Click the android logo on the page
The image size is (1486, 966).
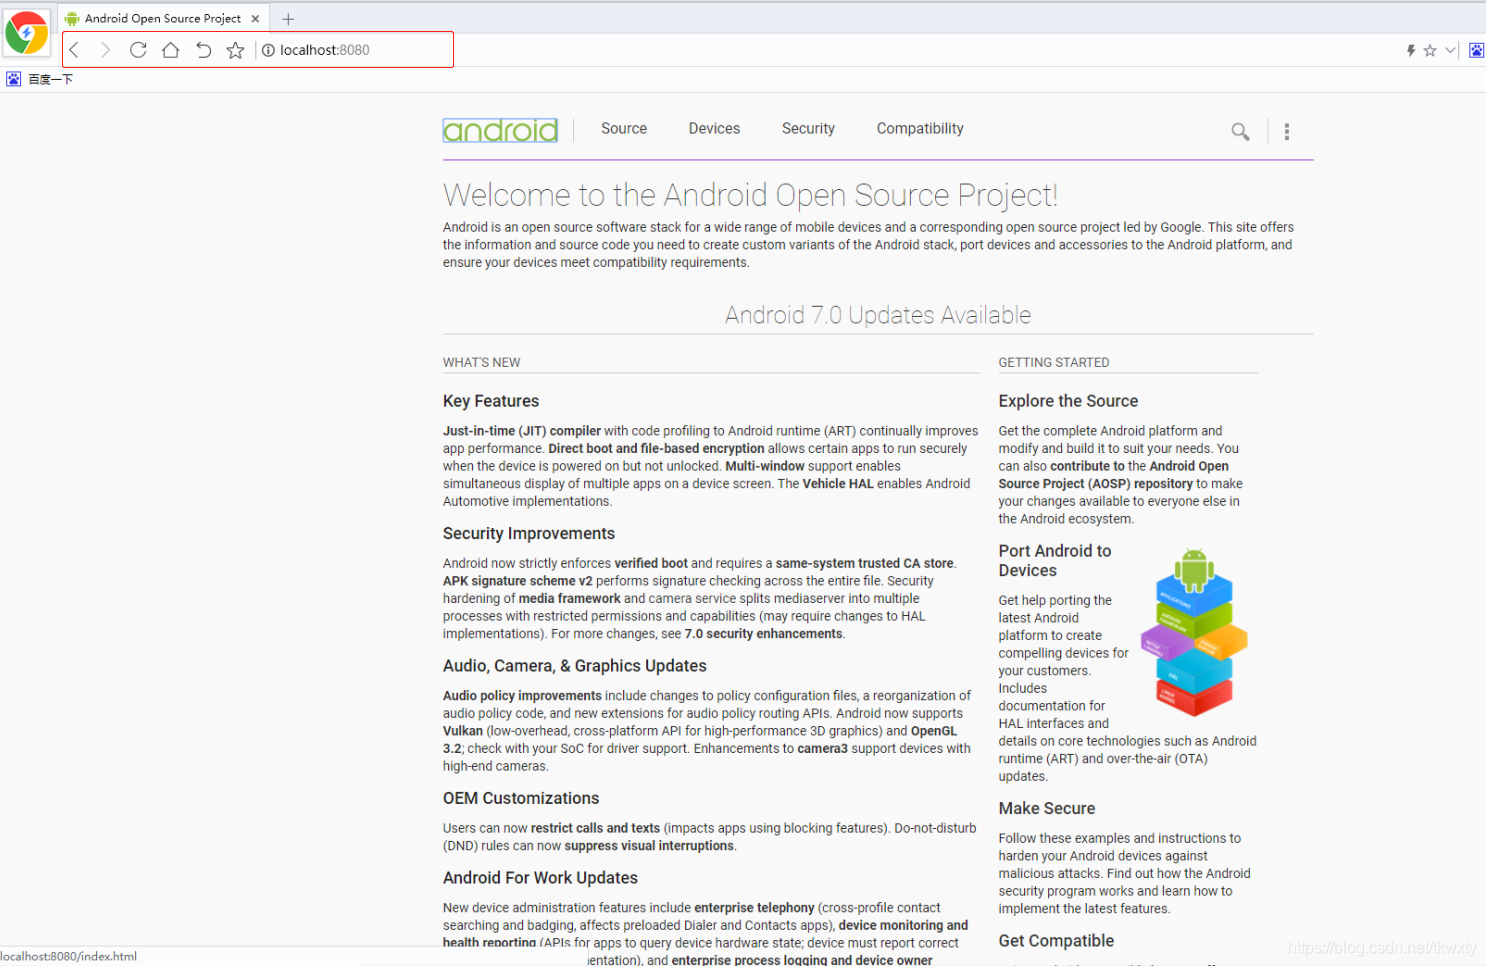click(500, 130)
